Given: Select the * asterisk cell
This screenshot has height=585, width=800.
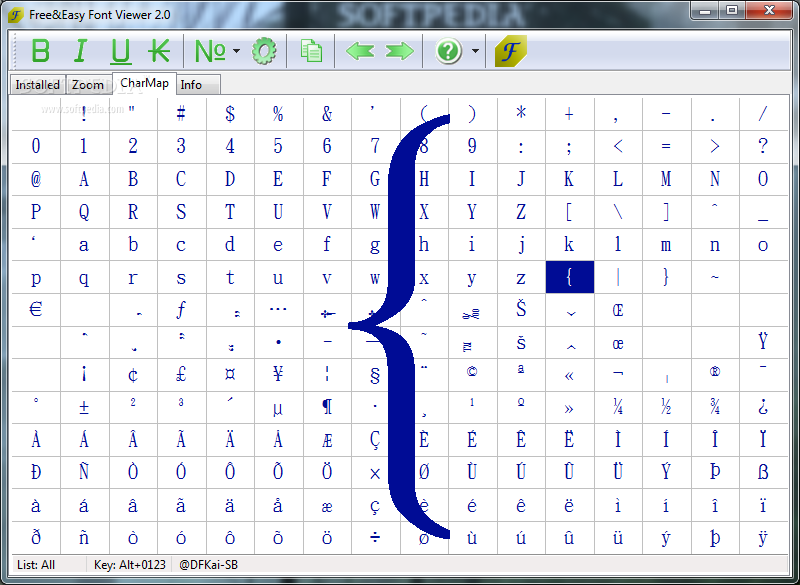Looking at the screenshot, I should (521, 113).
